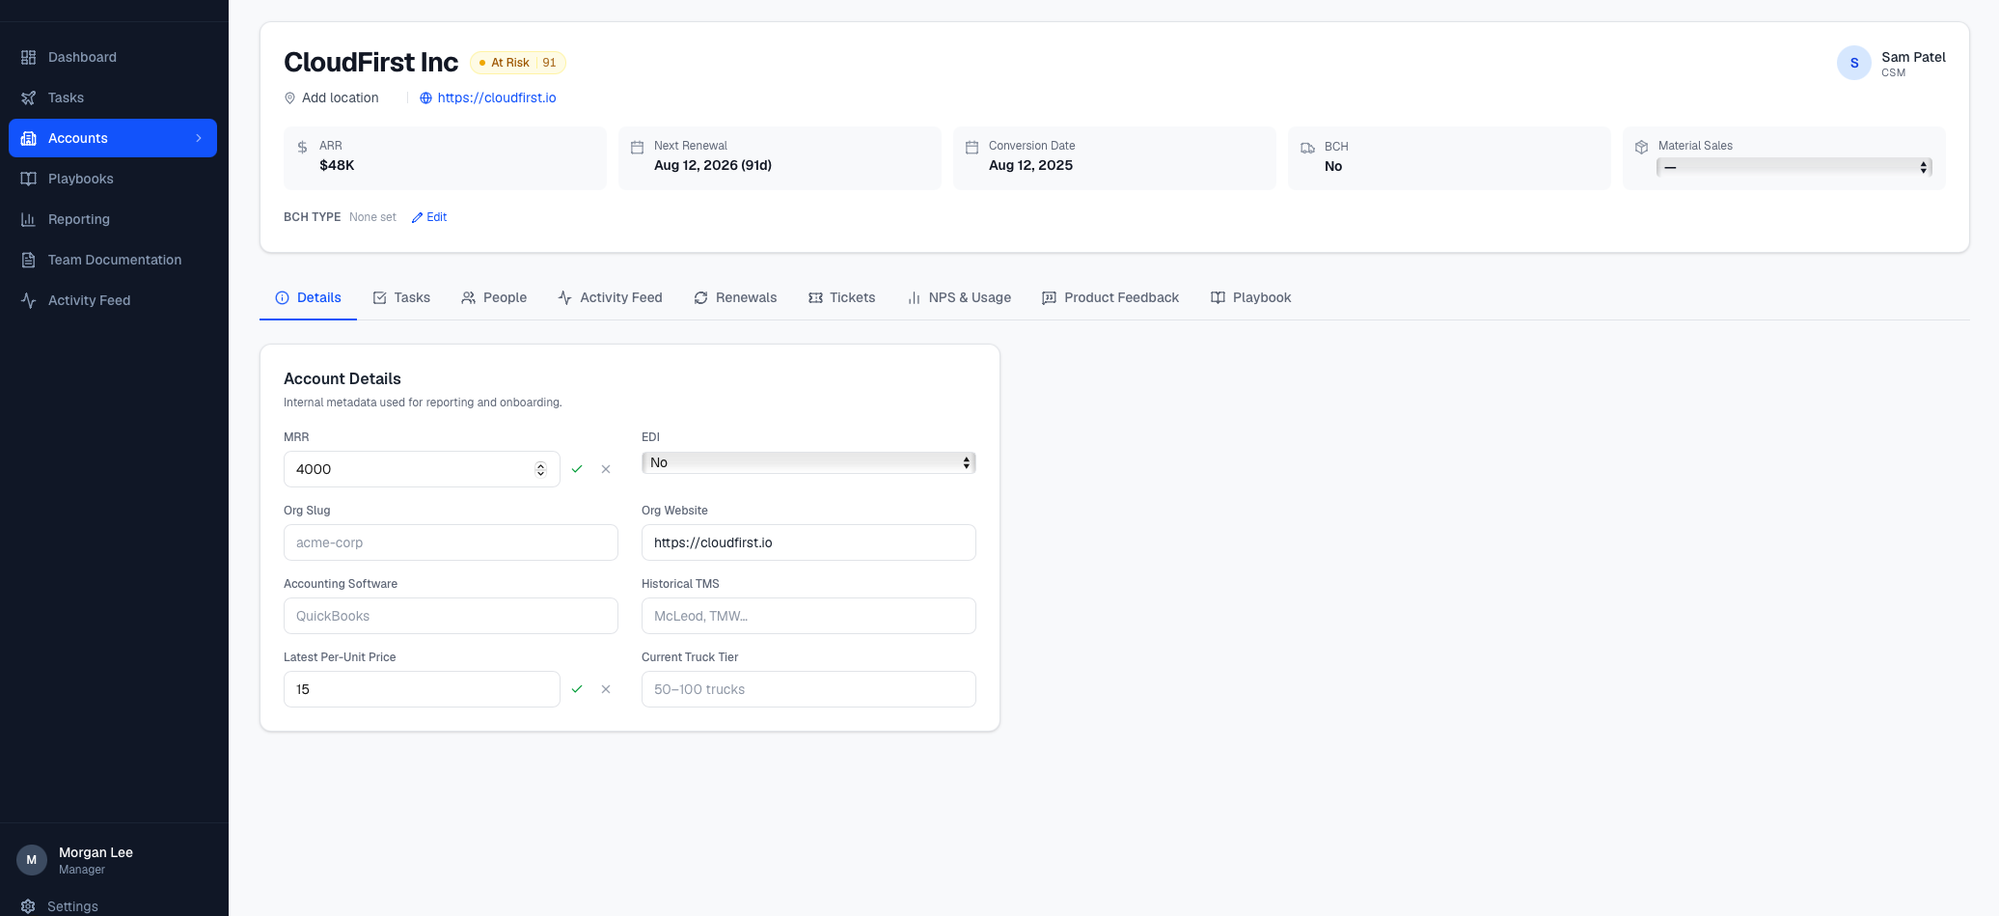Click the MRR number field

tap(421, 469)
